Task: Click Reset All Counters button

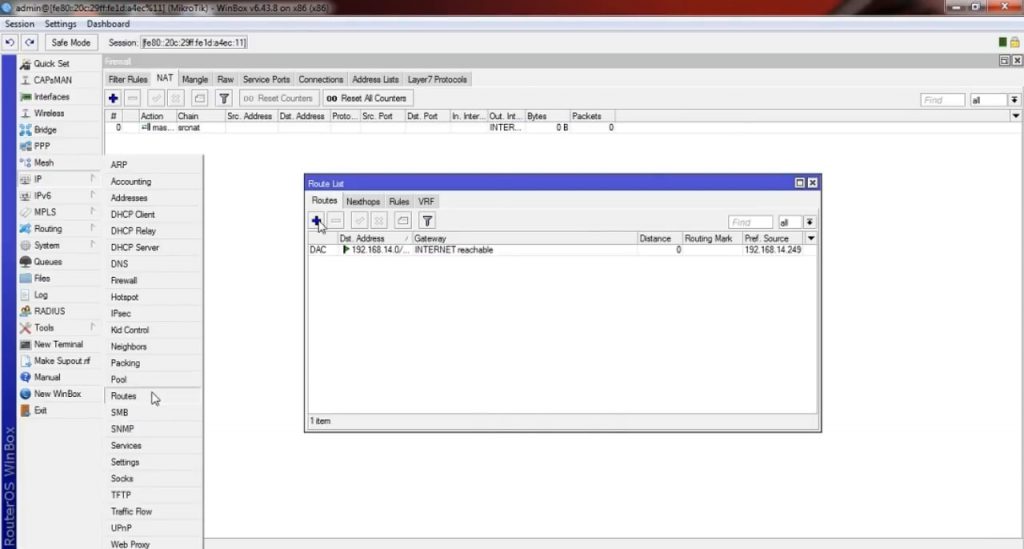Action: (368, 99)
